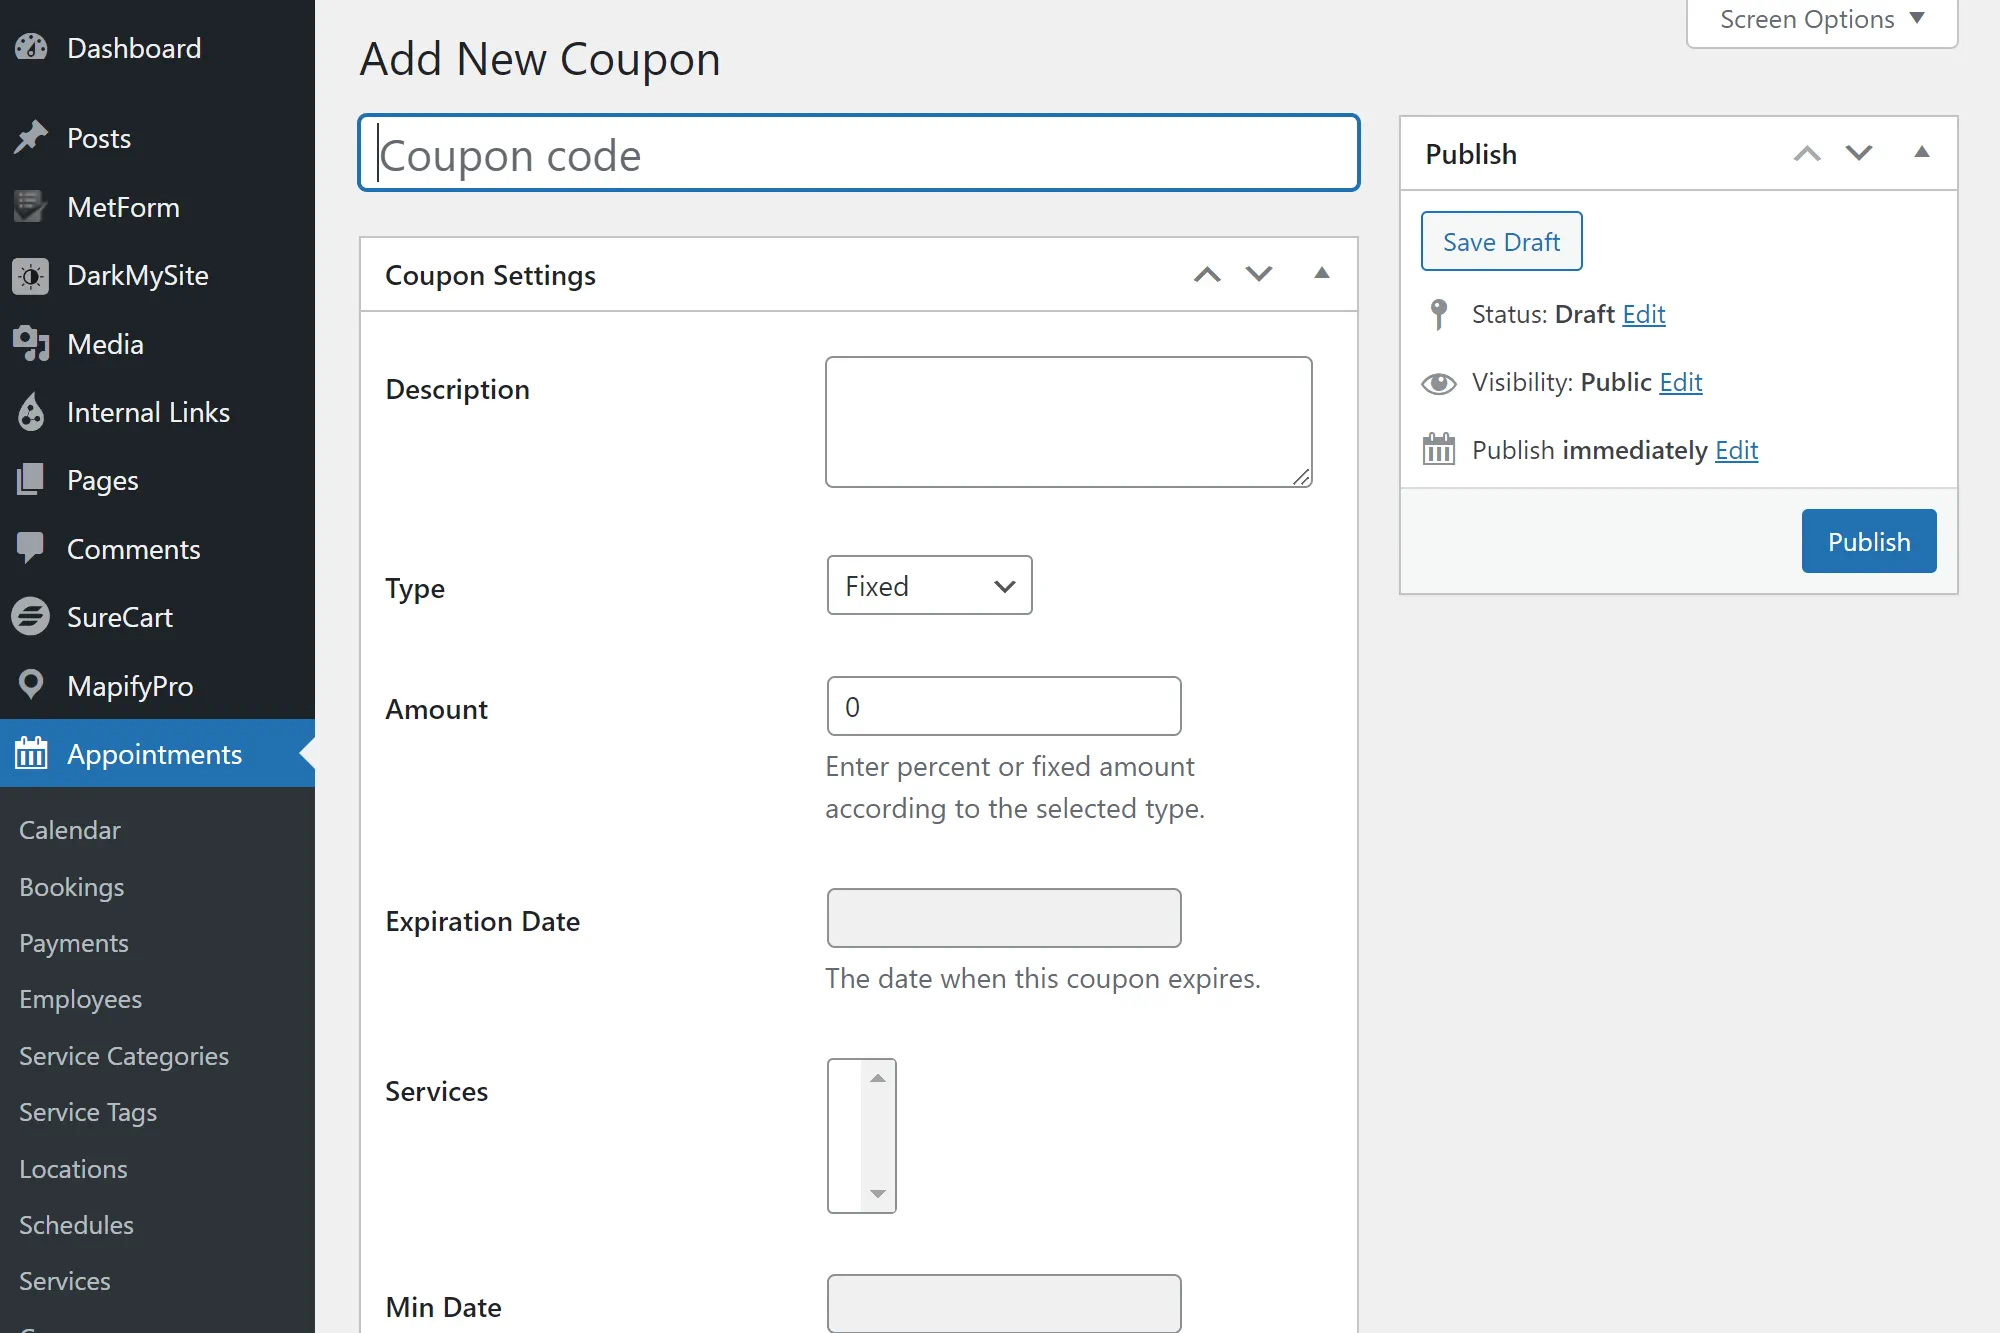Click the DarkMySite moon icon

pyautogui.click(x=31, y=276)
